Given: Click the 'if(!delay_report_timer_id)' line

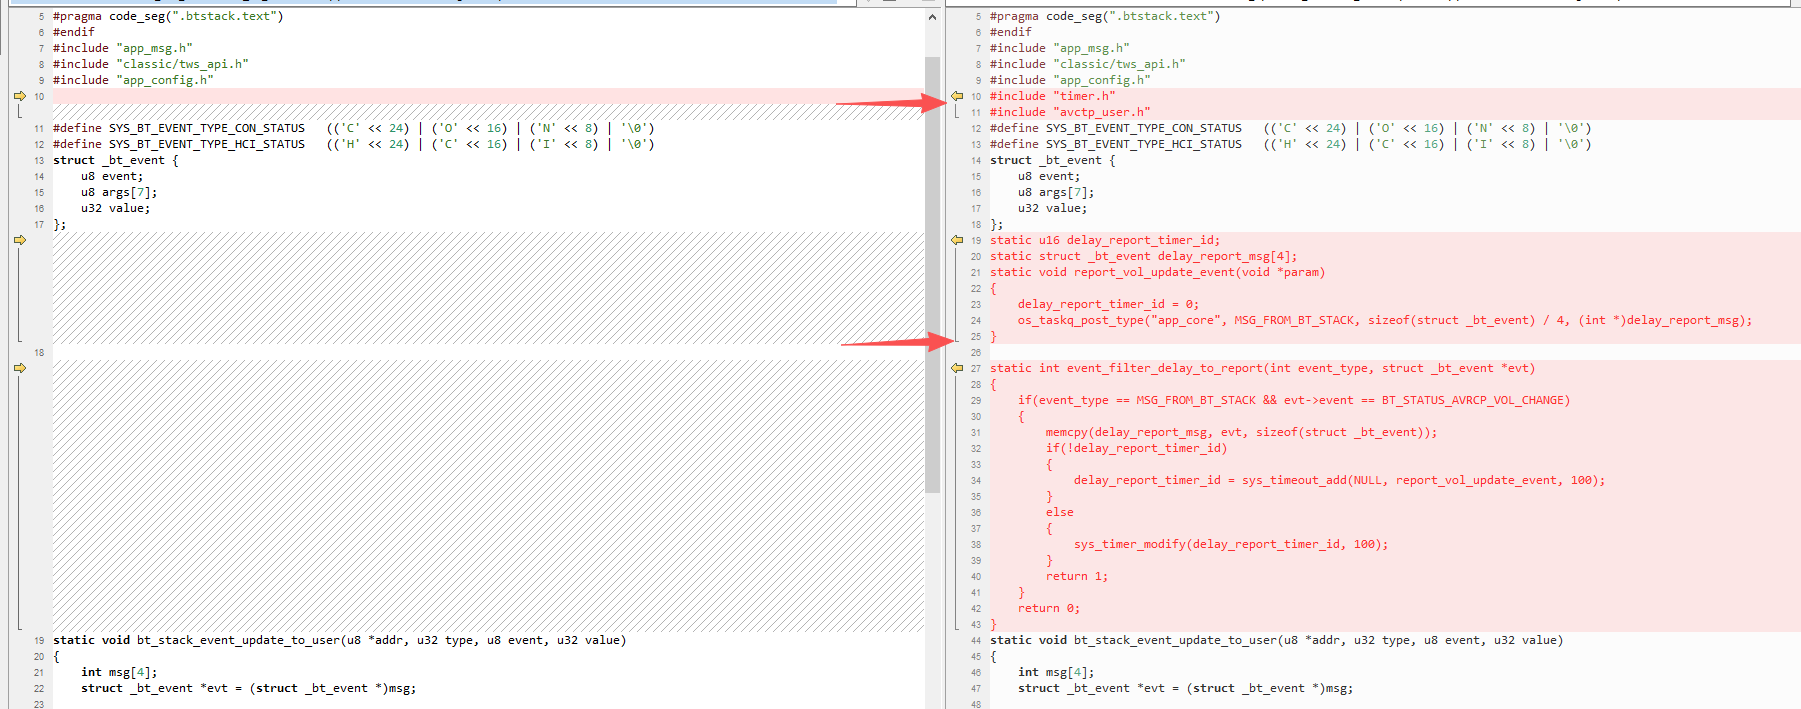Looking at the screenshot, I should [x=1136, y=448].
